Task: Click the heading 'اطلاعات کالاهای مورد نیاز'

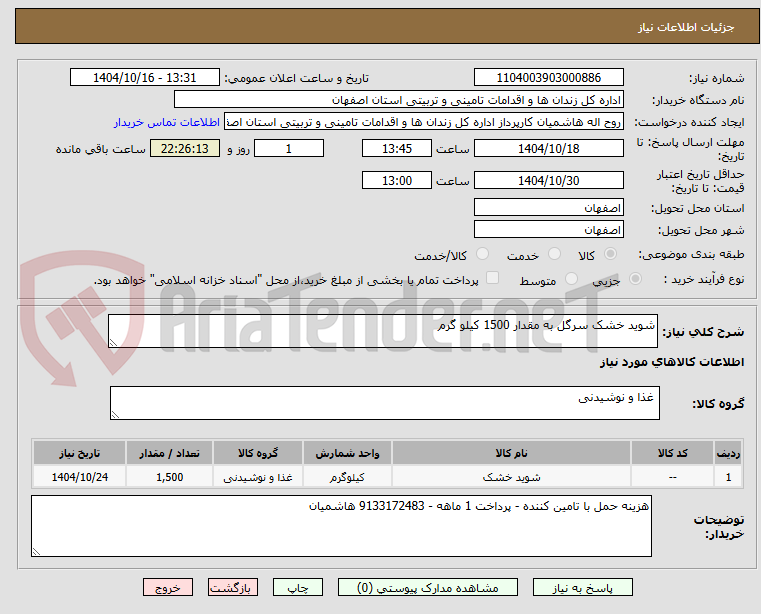Action: click(x=672, y=362)
